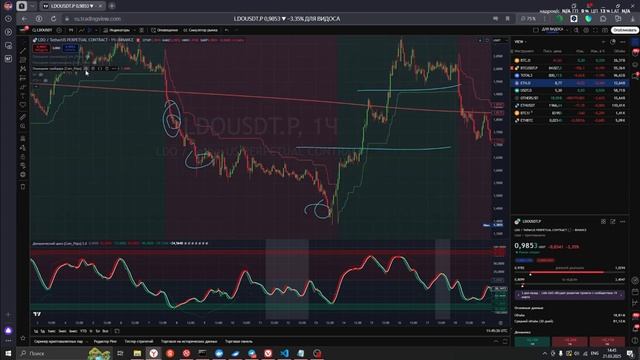The height and width of the screenshot is (360, 640).
Task: Select the YTD time range
Action: pos(83,331)
